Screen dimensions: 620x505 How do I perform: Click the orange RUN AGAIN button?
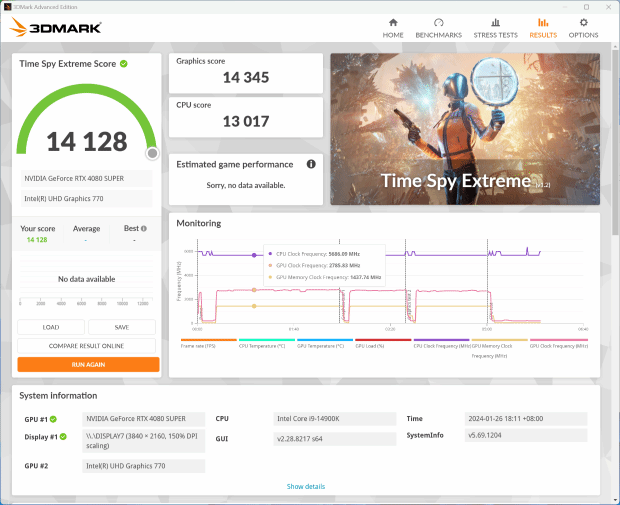click(x=88, y=364)
